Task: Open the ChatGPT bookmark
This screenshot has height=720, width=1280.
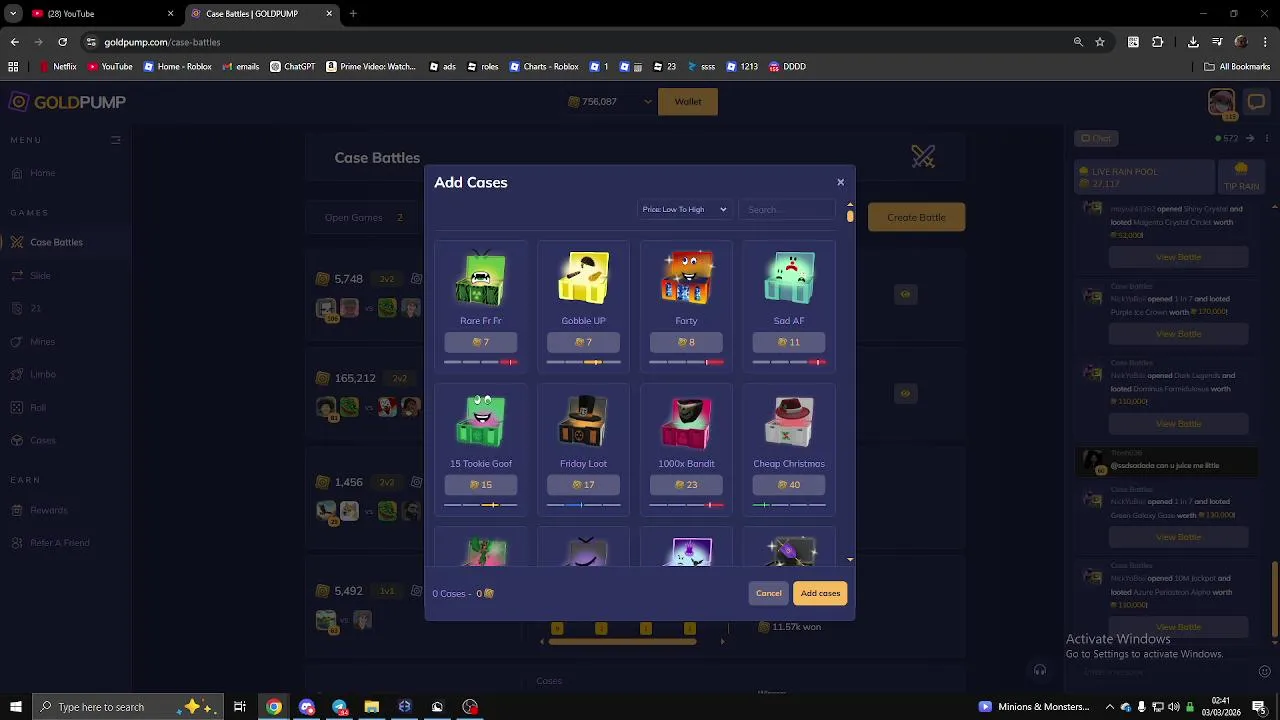Action: coord(292,67)
